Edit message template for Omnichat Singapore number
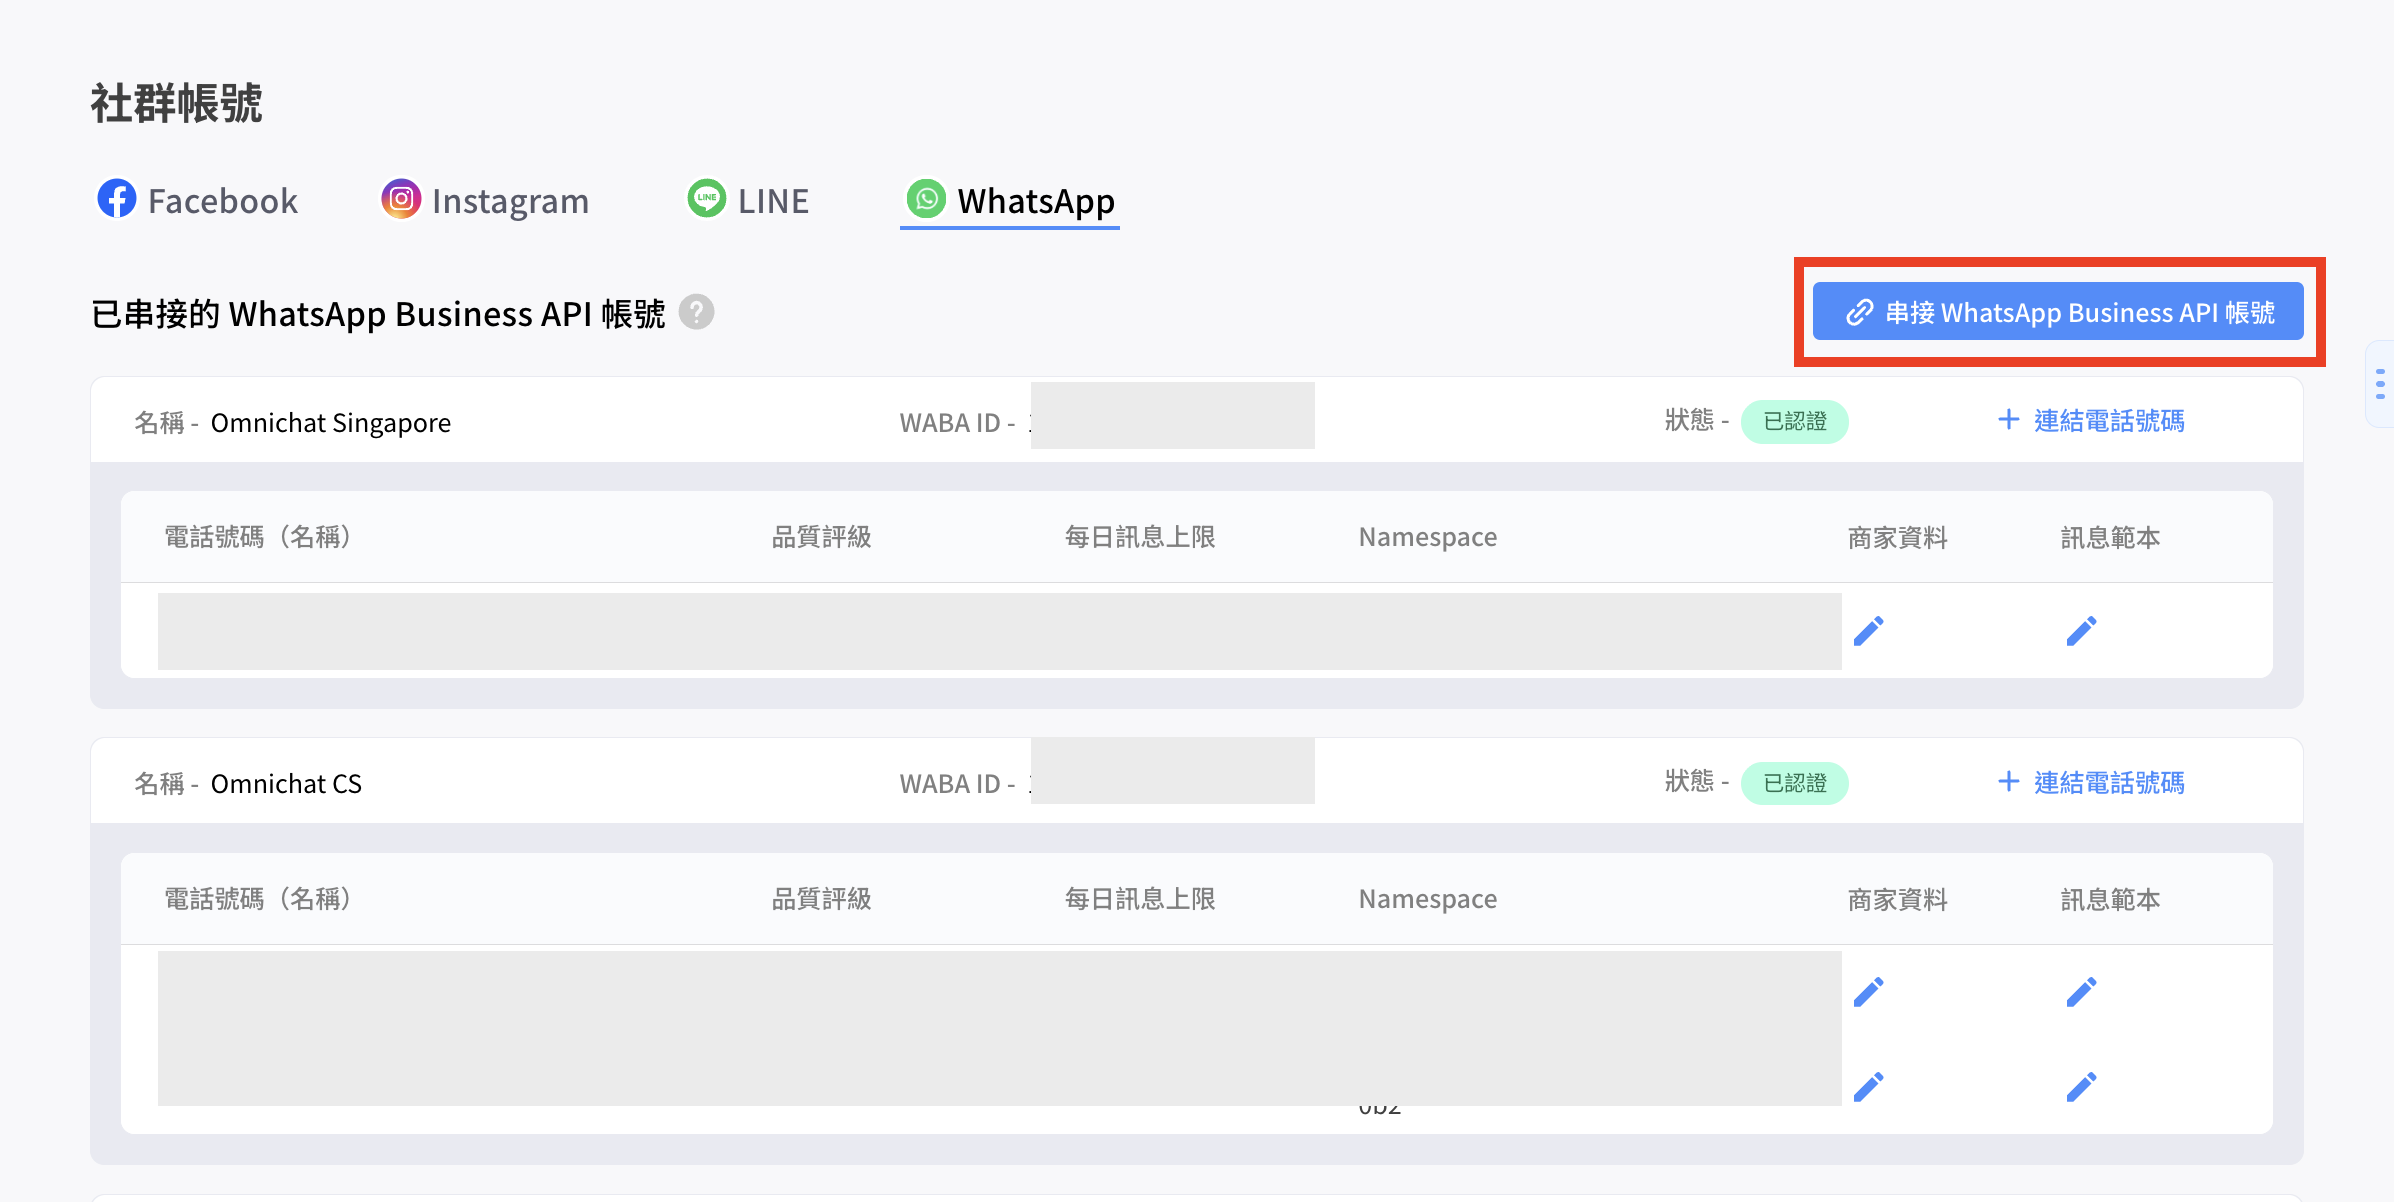The height and width of the screenshot is (1202, 2394). click(x=2081, y=631)
